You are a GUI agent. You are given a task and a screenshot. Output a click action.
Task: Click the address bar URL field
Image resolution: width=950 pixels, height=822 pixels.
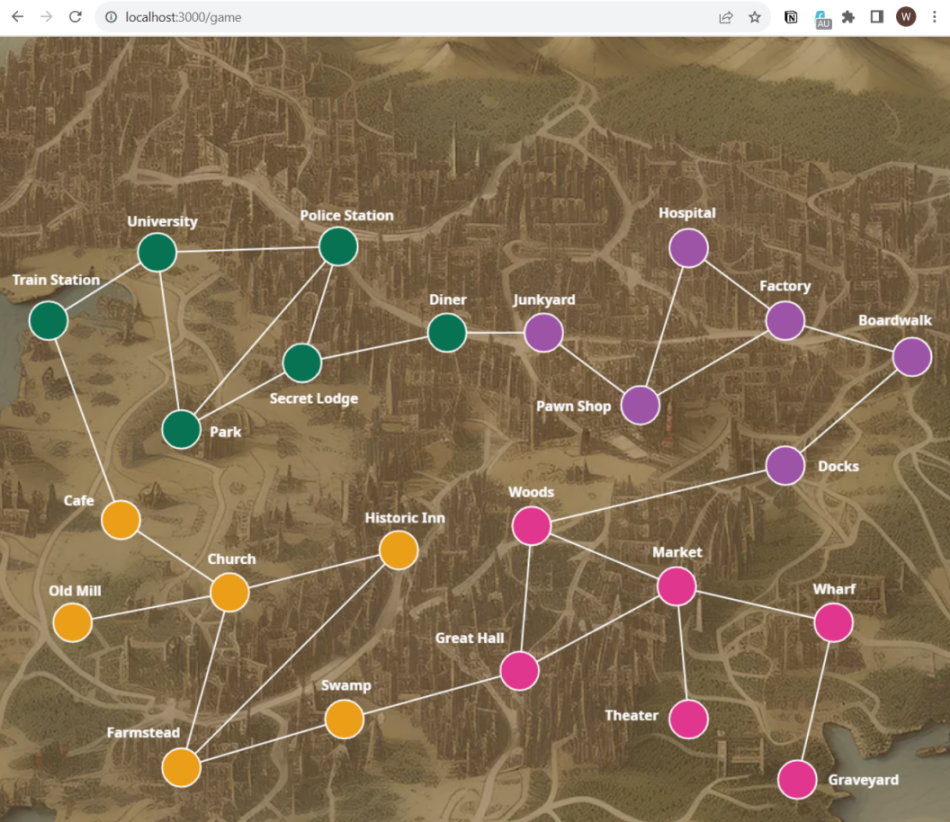[x=400, y=17]
